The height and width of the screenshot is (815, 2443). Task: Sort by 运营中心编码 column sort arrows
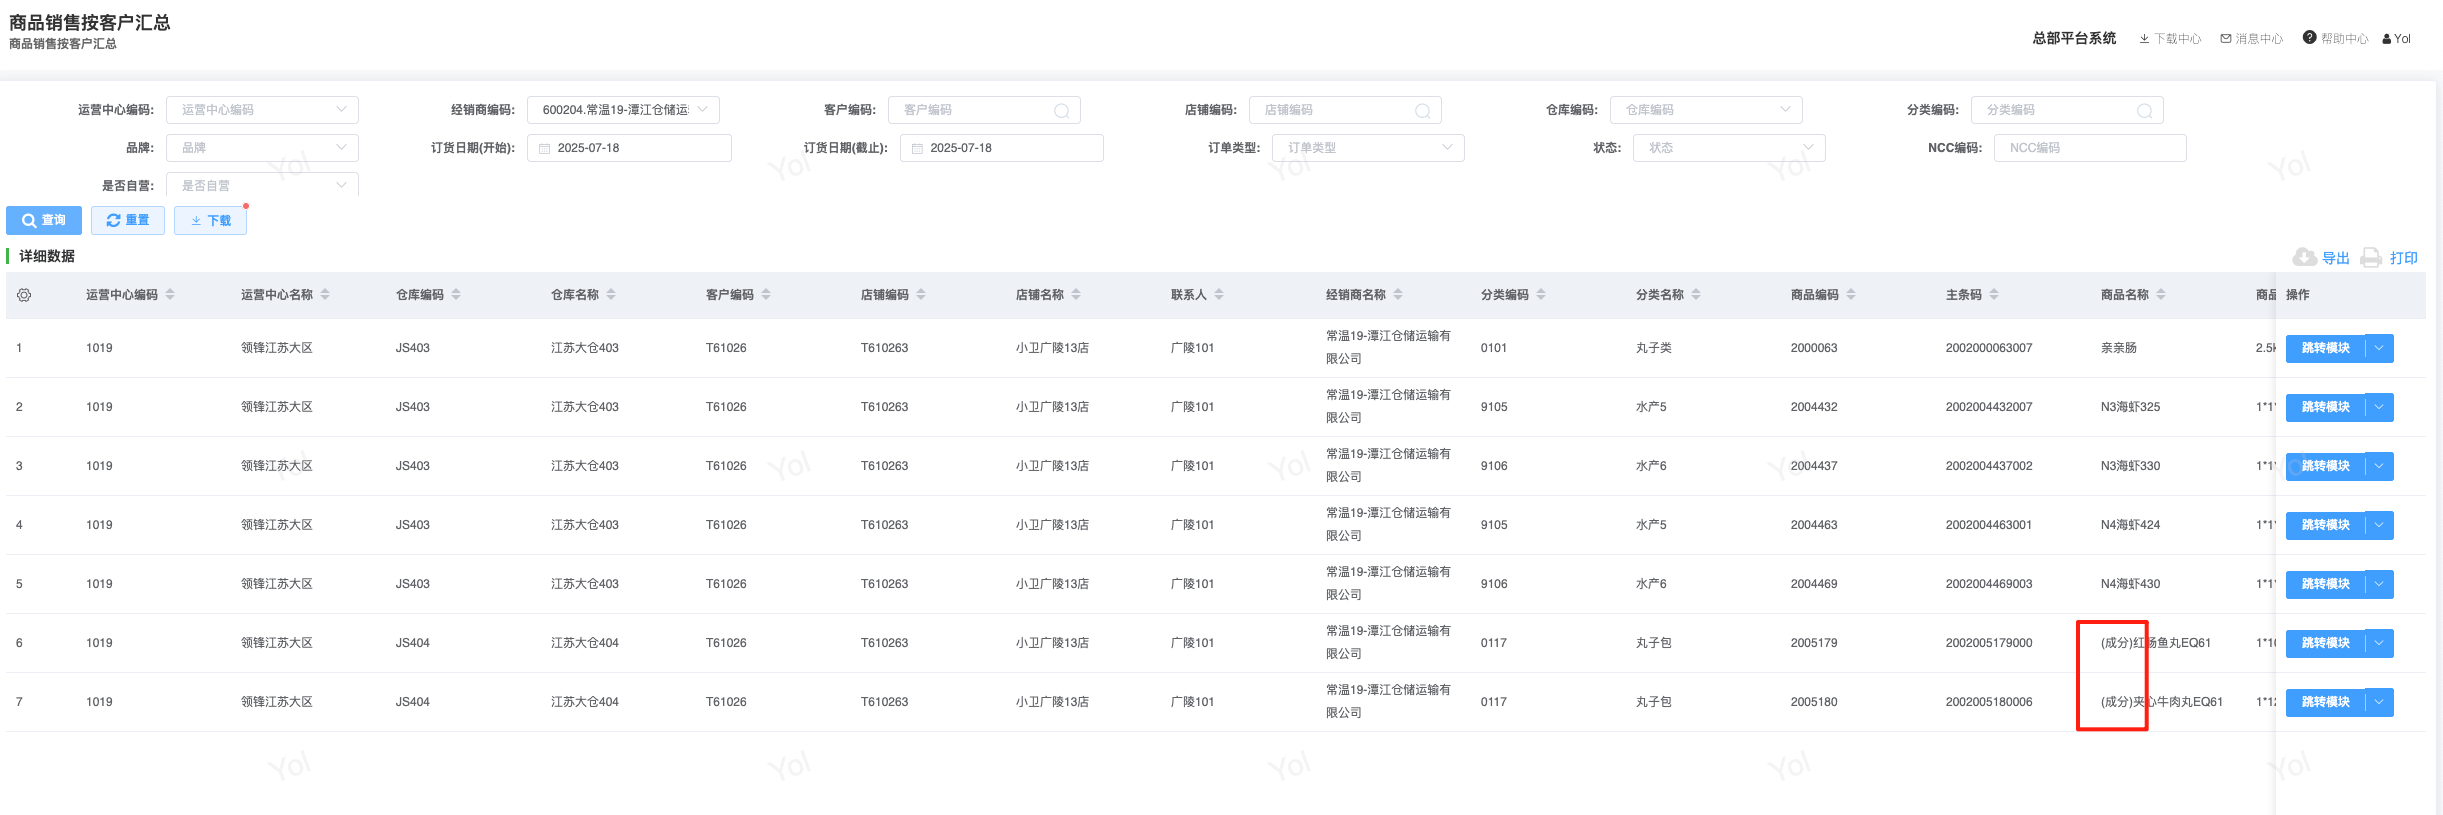coord(170,295)
